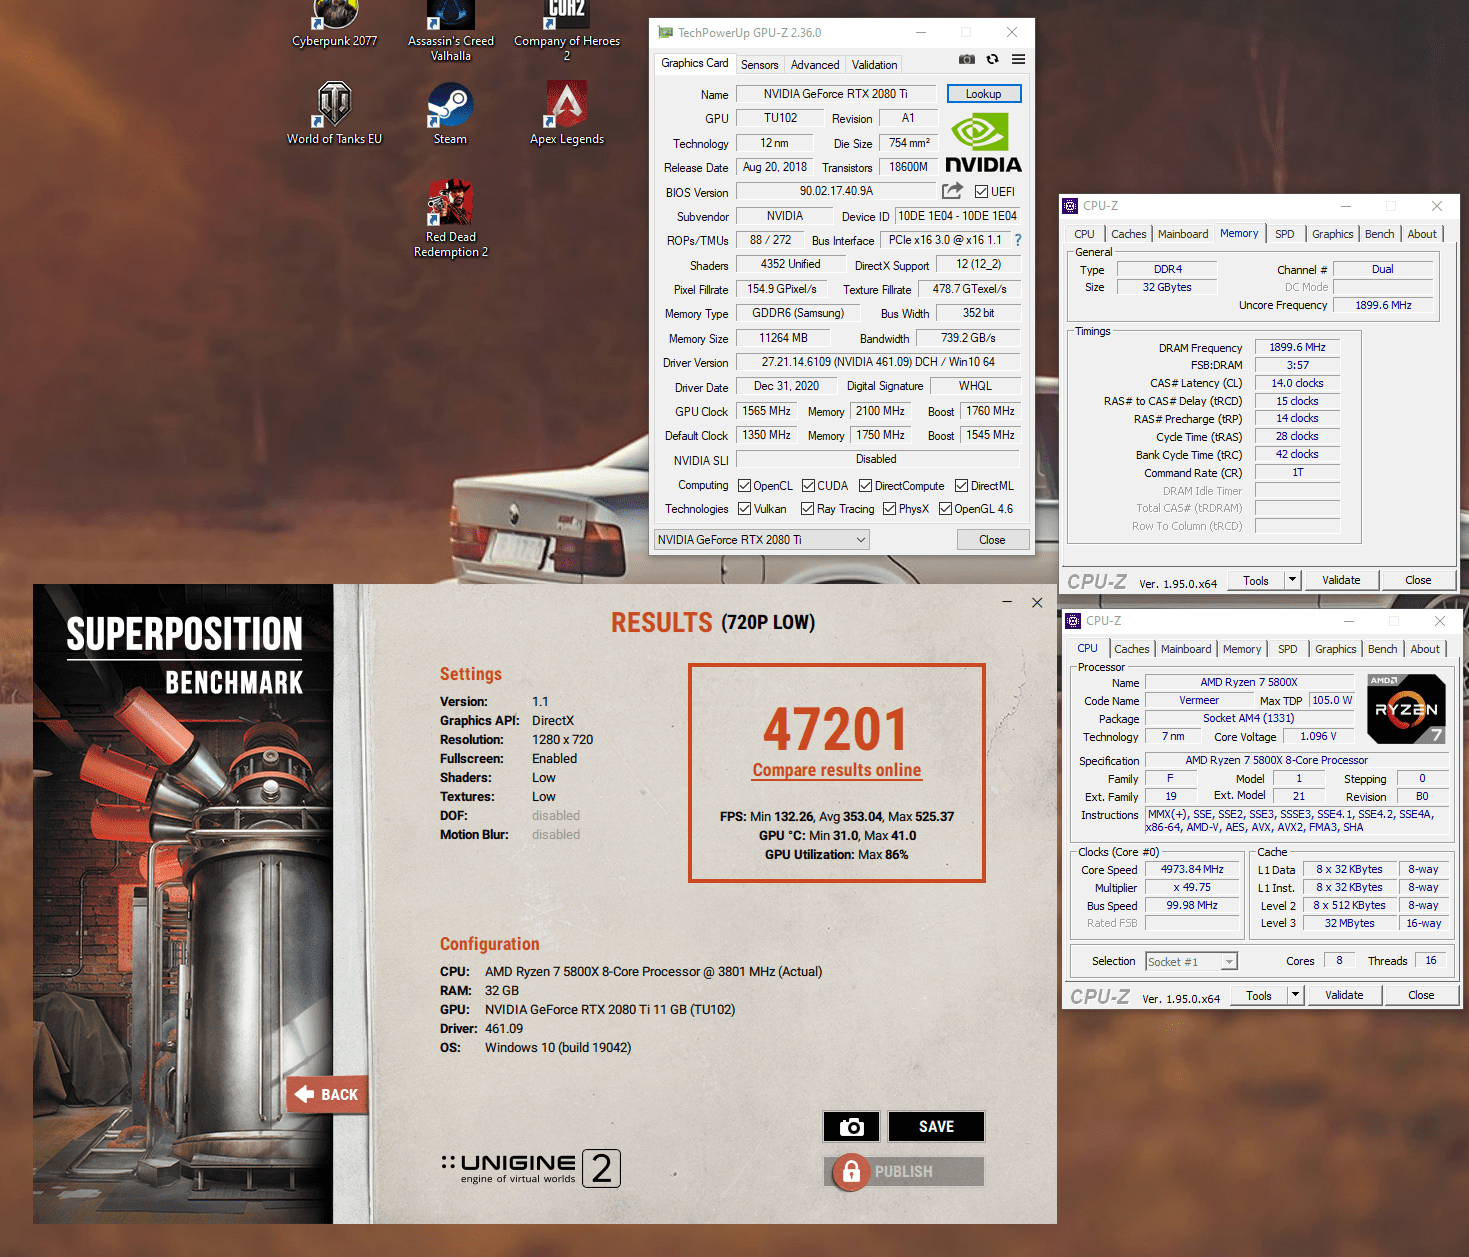Click the Close button in GPU-Z

(992, 540)
